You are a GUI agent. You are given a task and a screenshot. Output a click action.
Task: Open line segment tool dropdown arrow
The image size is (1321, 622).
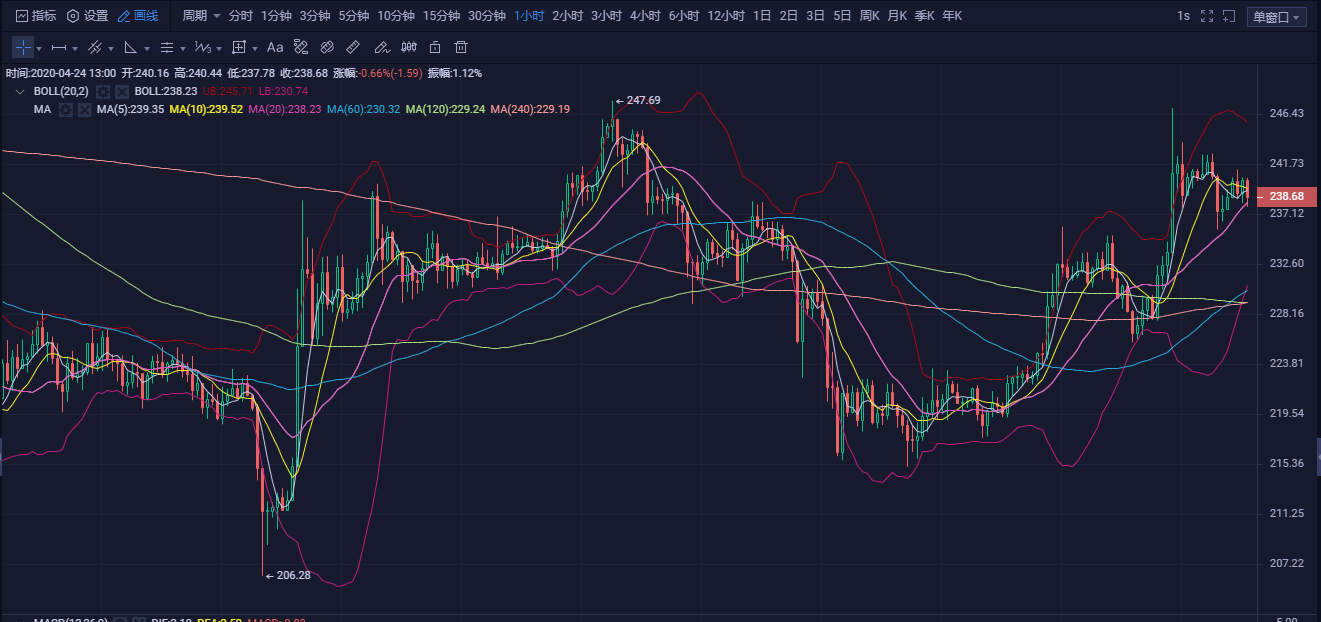(x=75, y=48)
